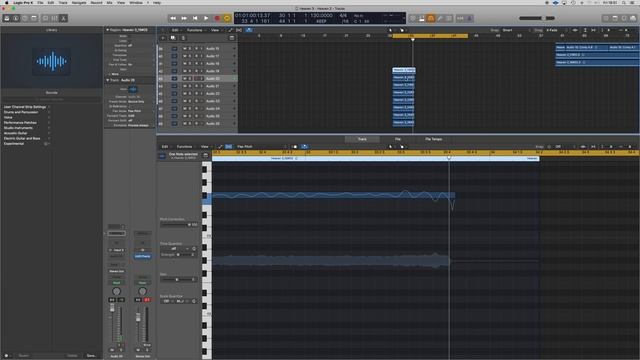Toggle the orange Tuner button

click(431, 18)
